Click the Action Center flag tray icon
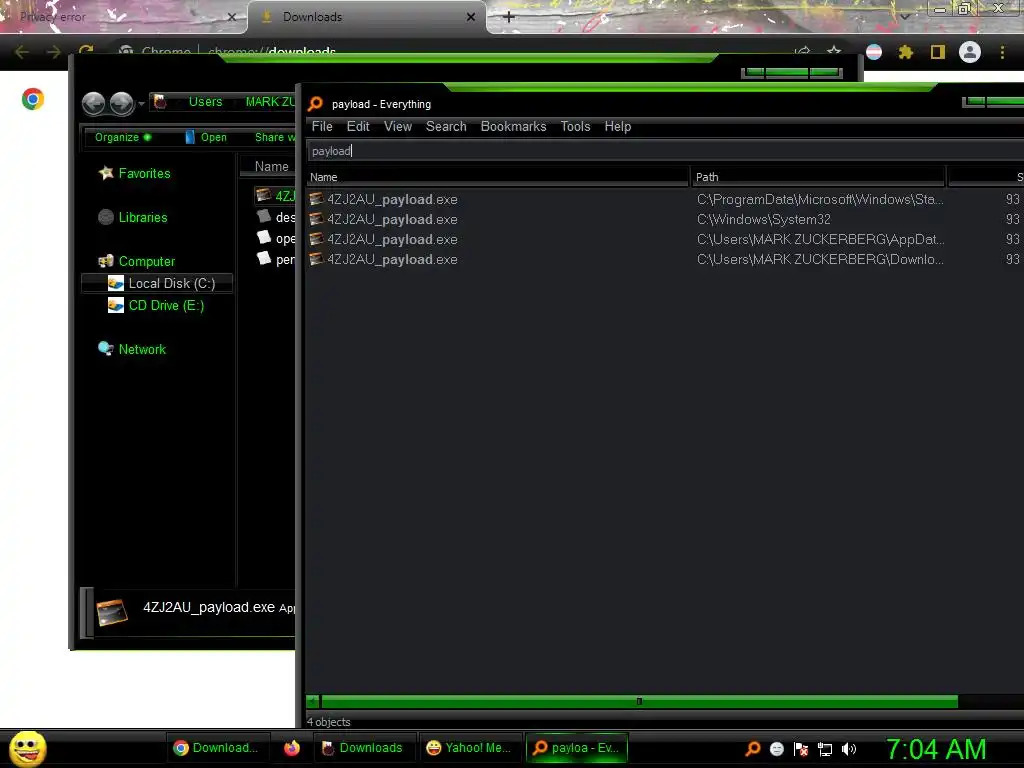 (801, 749)
